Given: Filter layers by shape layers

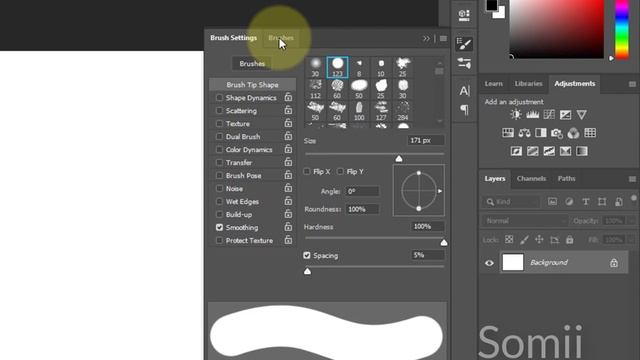Looking at the screenshot, I should [602, 202].
